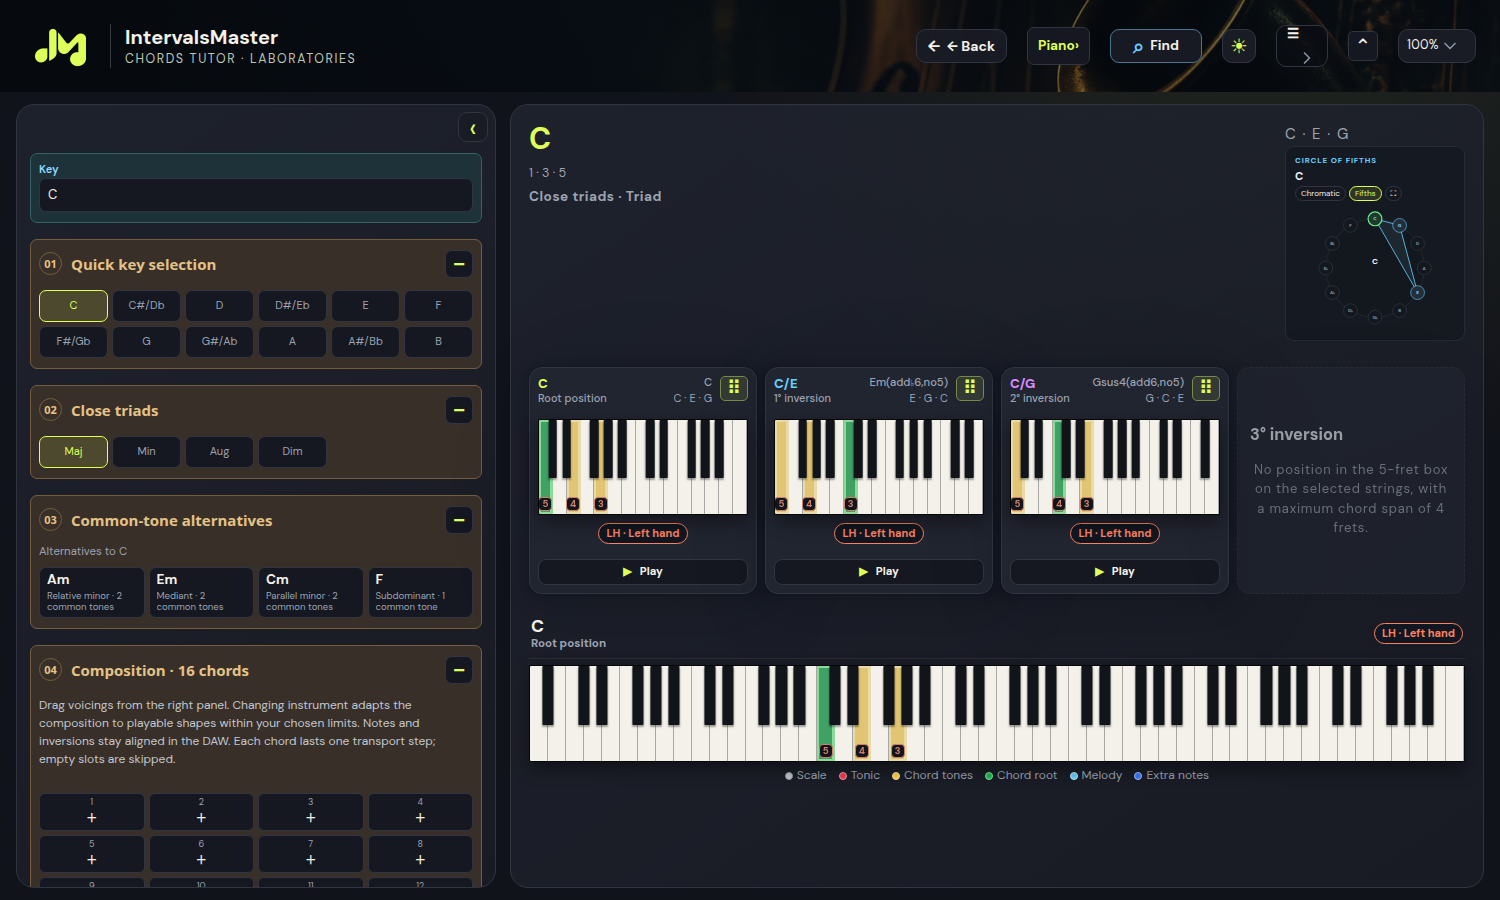
Task: Switch circle view to Chromatic
Action: coord(1320,193)
